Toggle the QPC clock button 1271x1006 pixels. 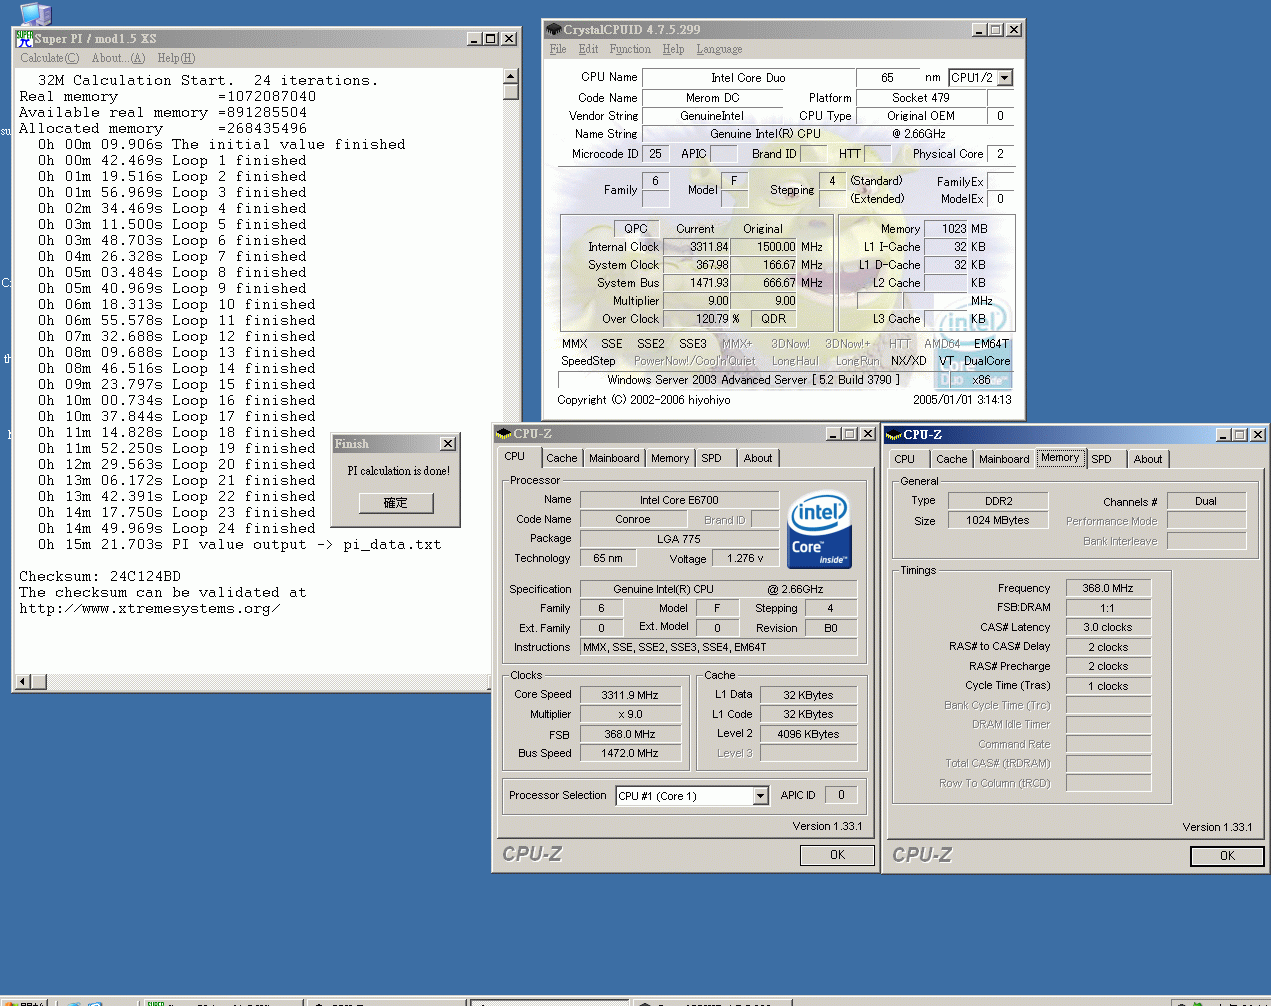(x=636, y=229)
